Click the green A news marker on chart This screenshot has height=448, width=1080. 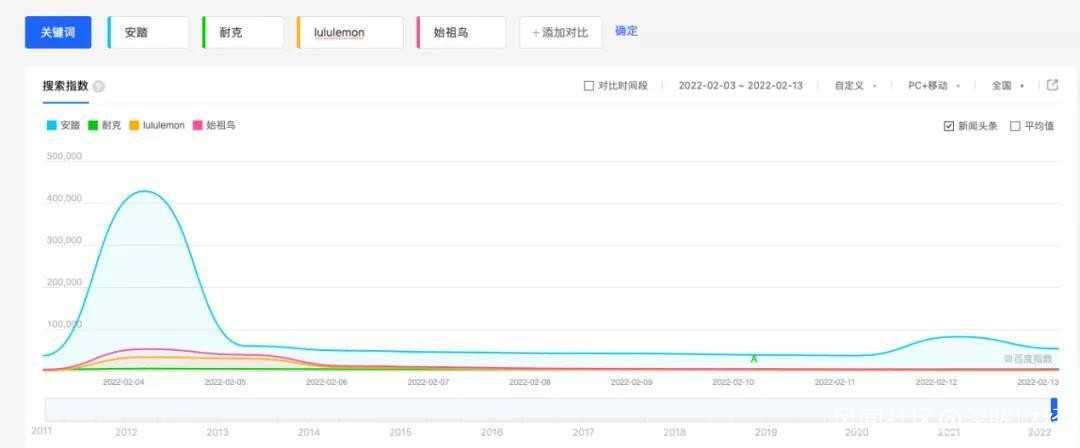click(754, 359)
